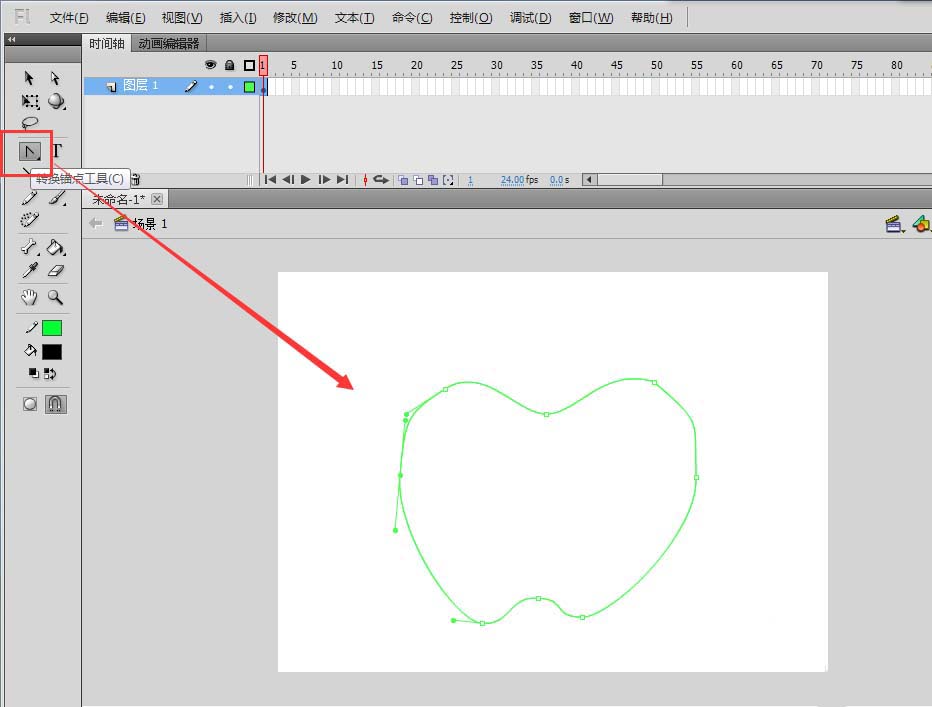932x707 pixels.
Task: Open the Edit Symbols dropdown
Action: 921,225
